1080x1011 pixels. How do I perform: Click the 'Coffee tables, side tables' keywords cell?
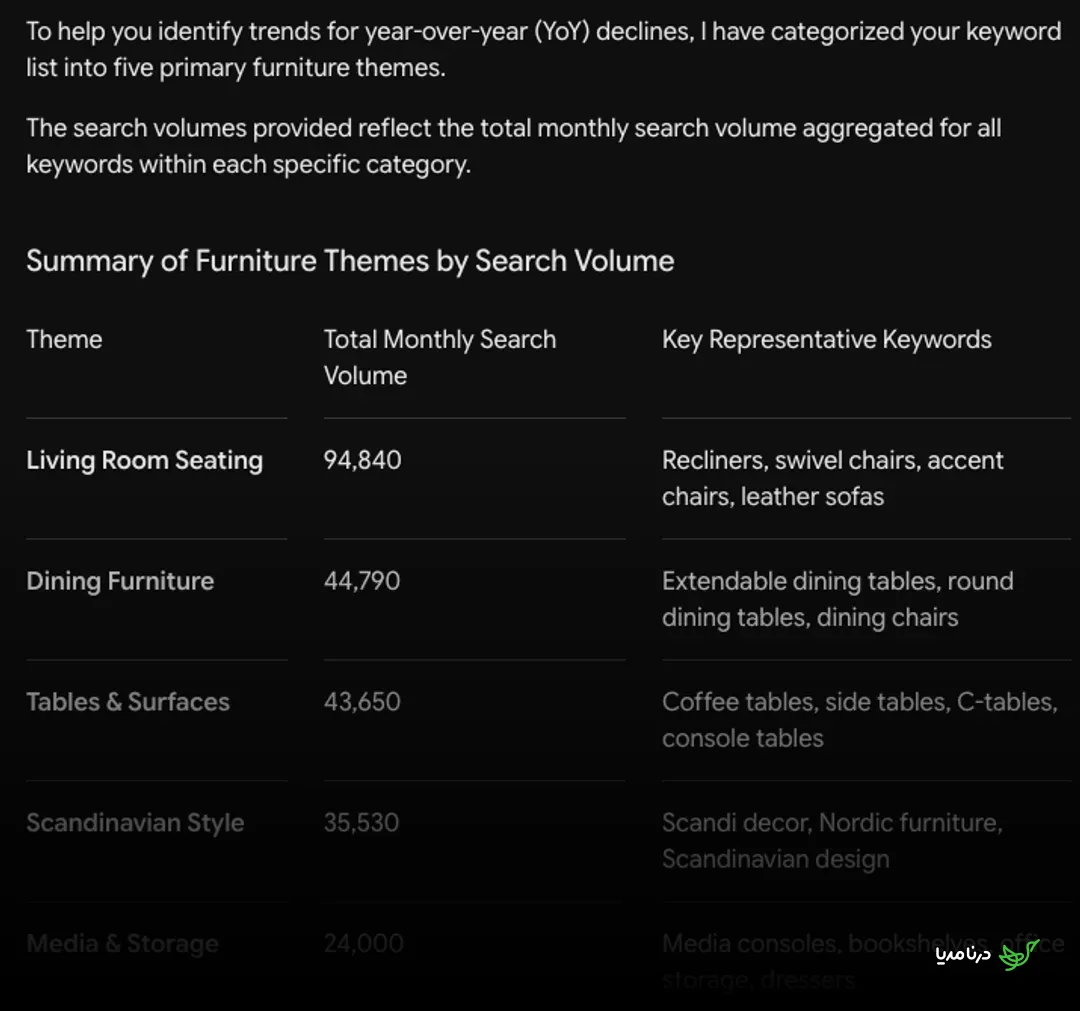coord(860,720)
